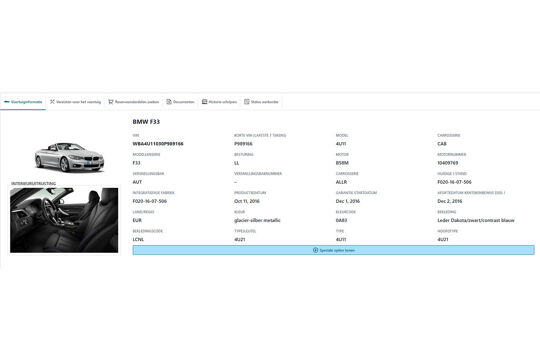Switch to Reserveonderdelen zoeken tab
The height and width of the screenshot is (360, 540).
[137, 102]
